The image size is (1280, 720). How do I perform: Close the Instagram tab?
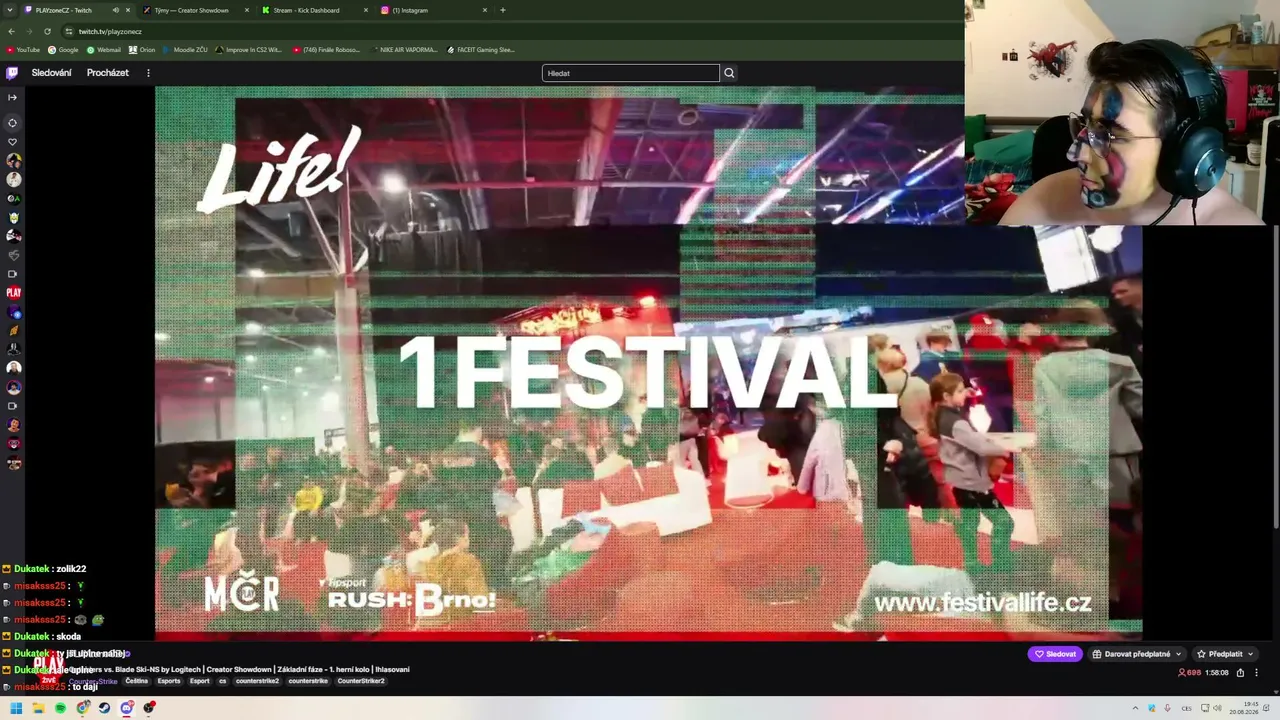pyautogui.click(x=485, y=10)
